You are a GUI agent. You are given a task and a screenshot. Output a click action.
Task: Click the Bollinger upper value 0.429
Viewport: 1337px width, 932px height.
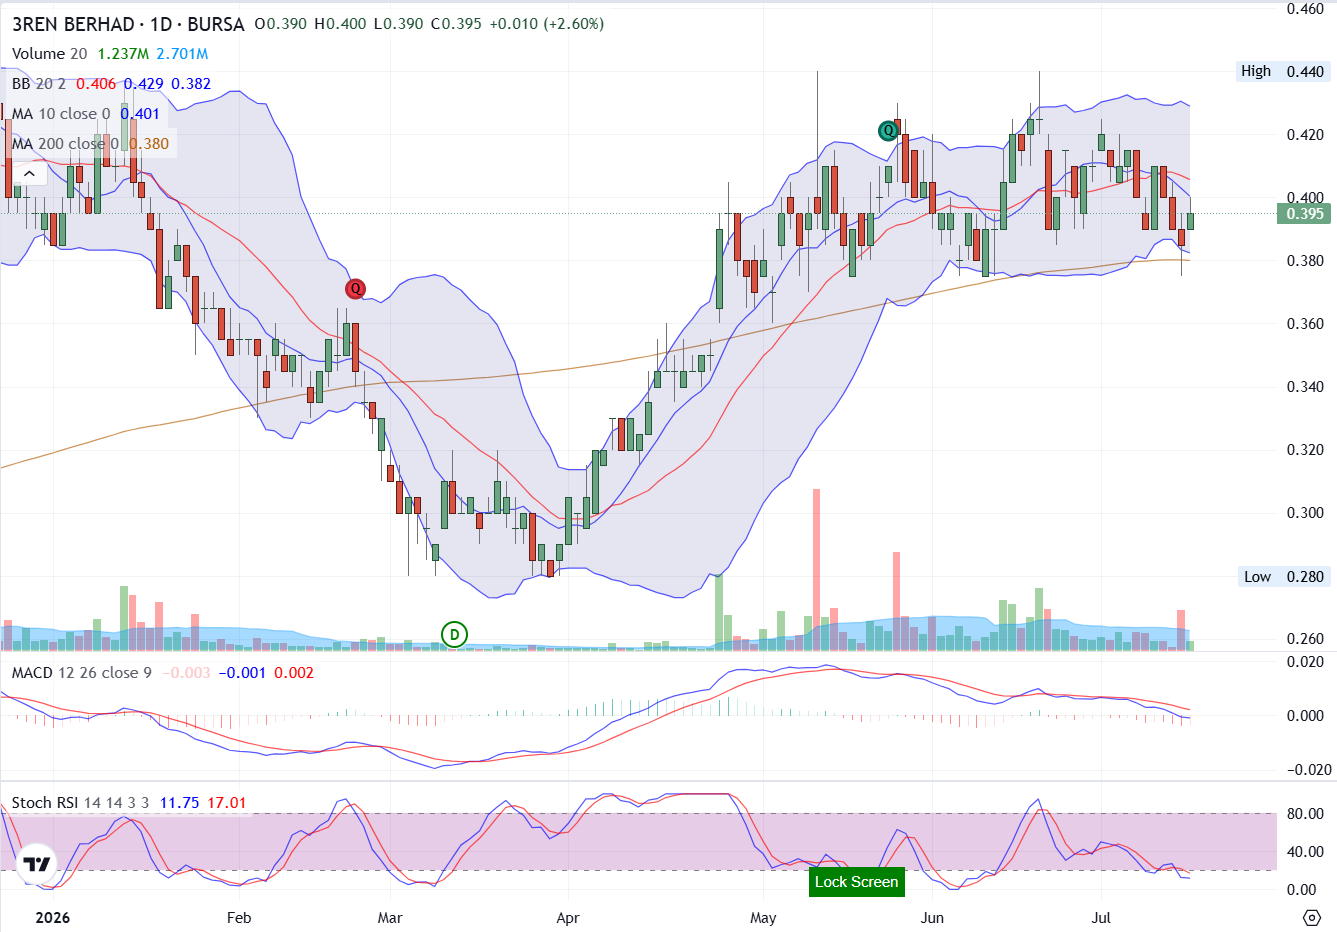click(x=143, y=84)
